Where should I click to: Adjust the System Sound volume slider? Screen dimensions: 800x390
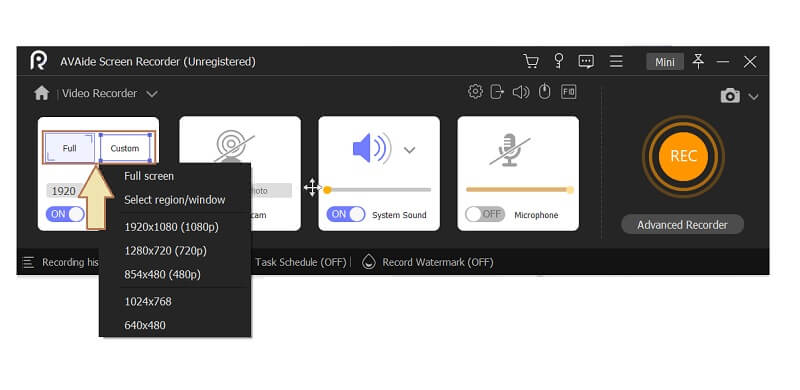pyautogui.click(x=378, y=190)
